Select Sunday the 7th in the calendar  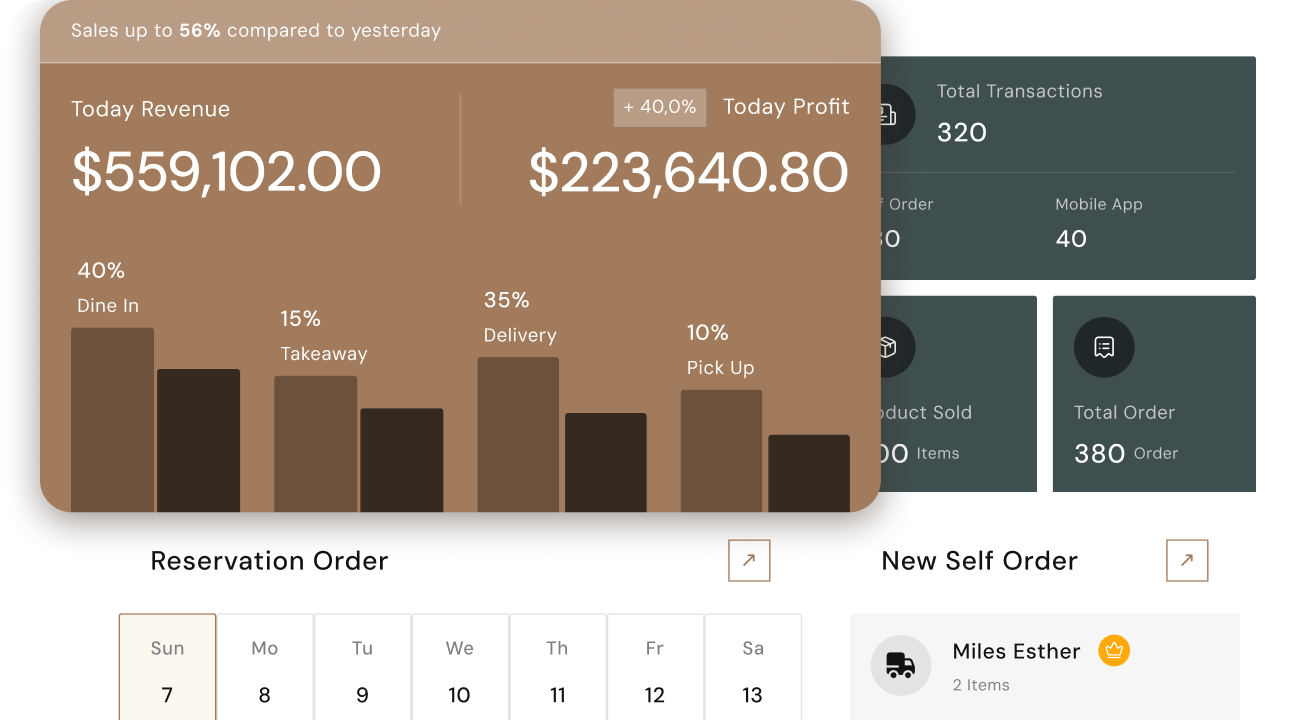pyautogui.click(x=167, y=665)
